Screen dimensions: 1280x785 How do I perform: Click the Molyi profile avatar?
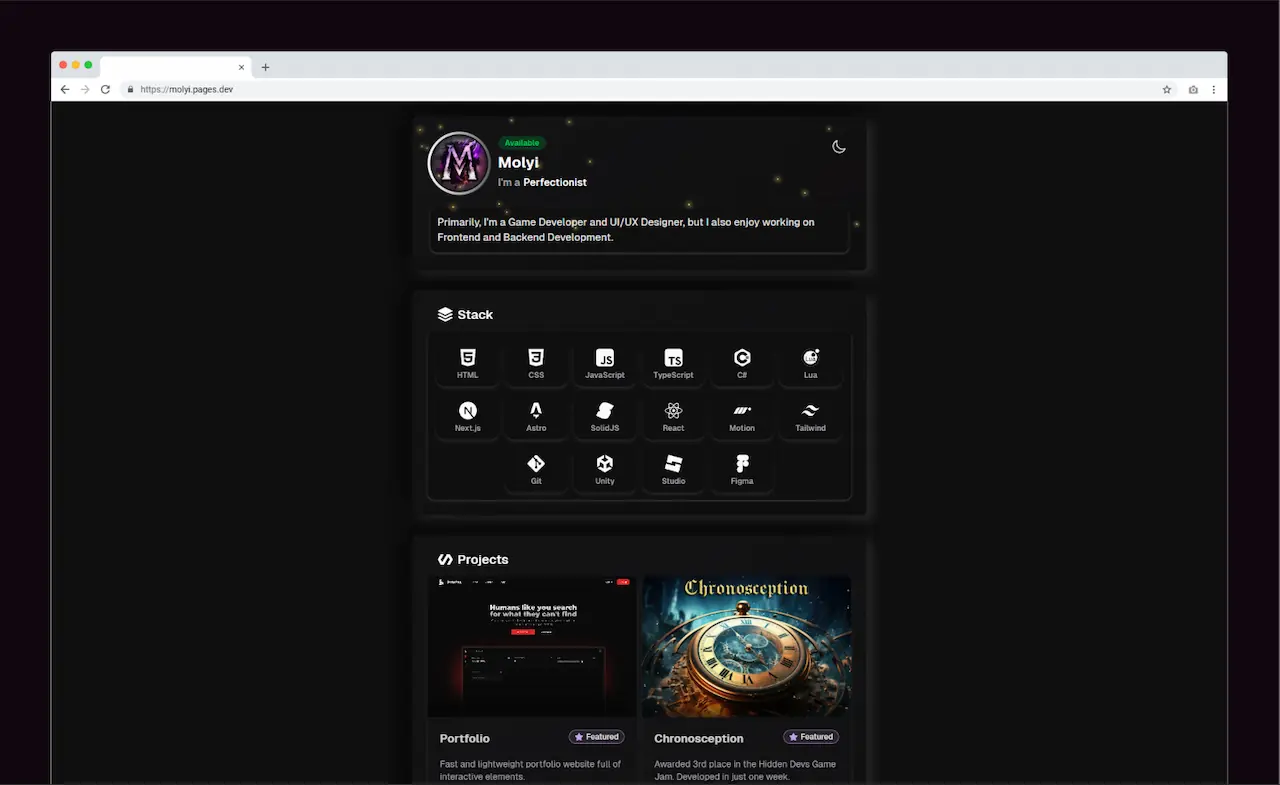pos(458,163)
